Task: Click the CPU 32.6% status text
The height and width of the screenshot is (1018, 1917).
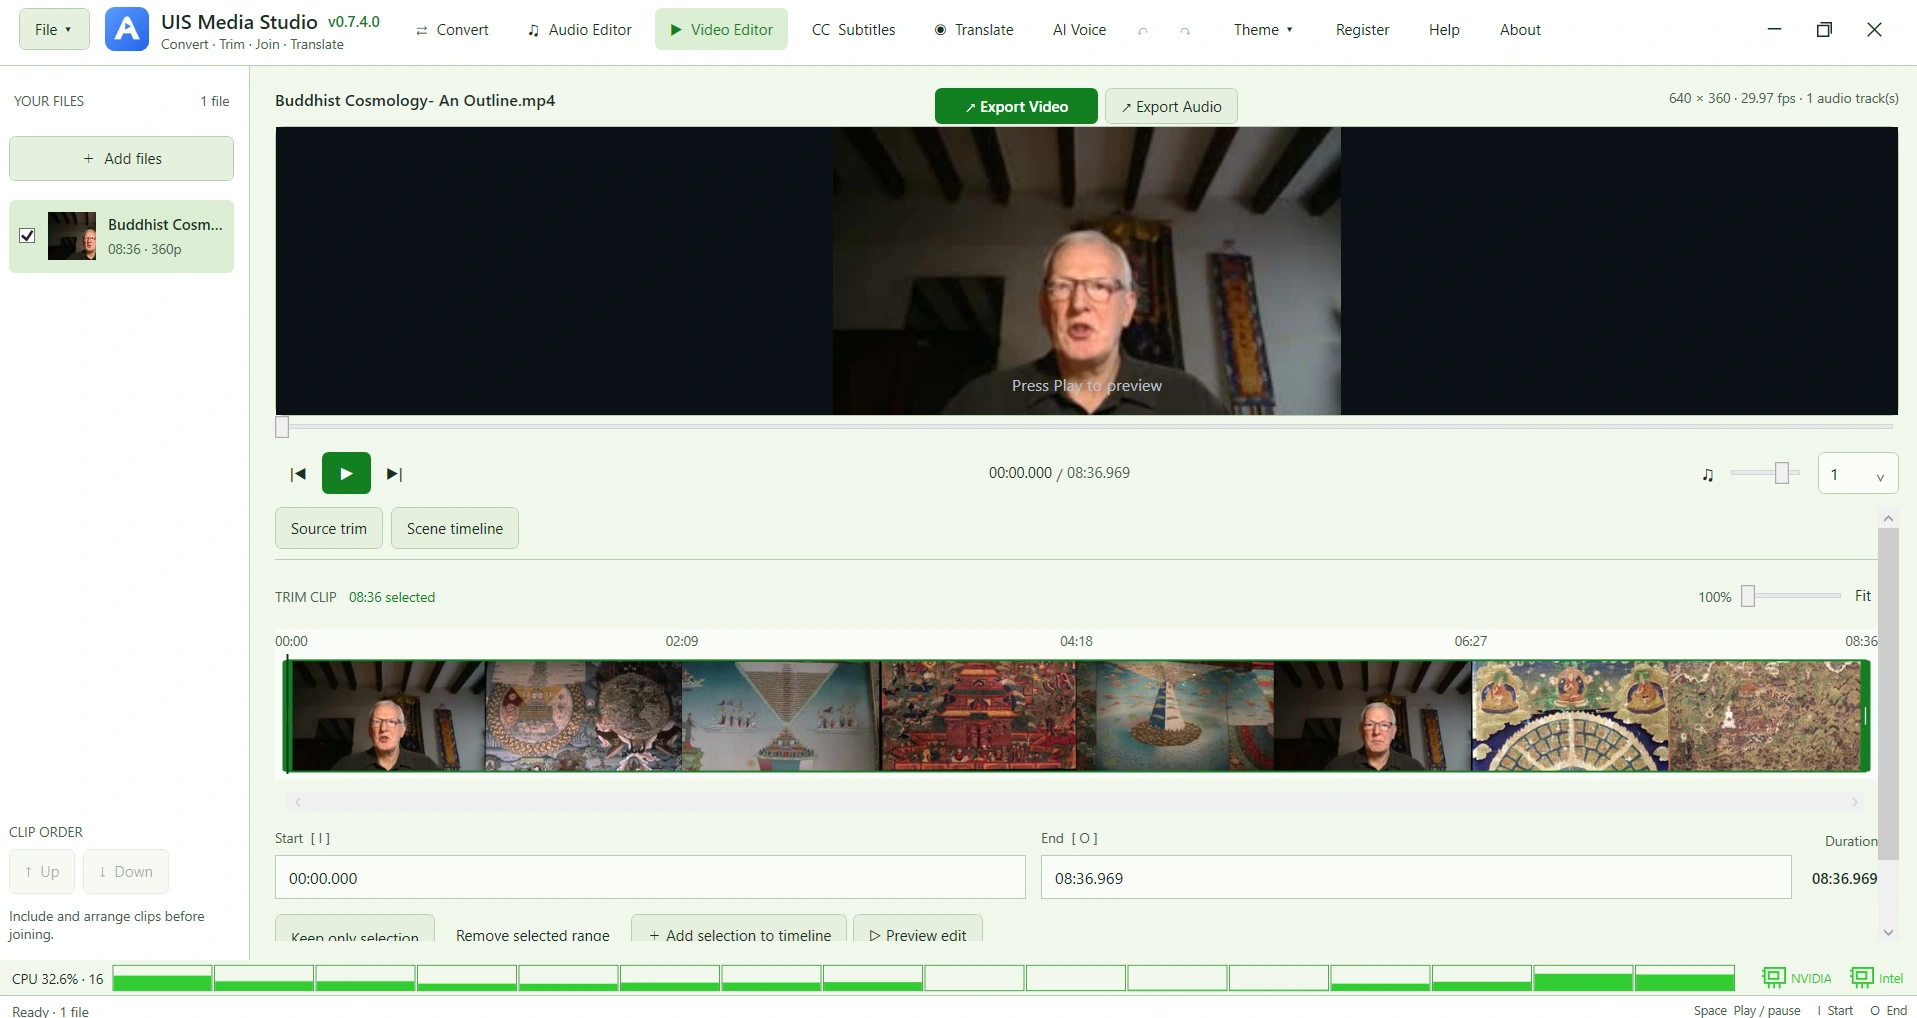Action: tap(58, 979)
